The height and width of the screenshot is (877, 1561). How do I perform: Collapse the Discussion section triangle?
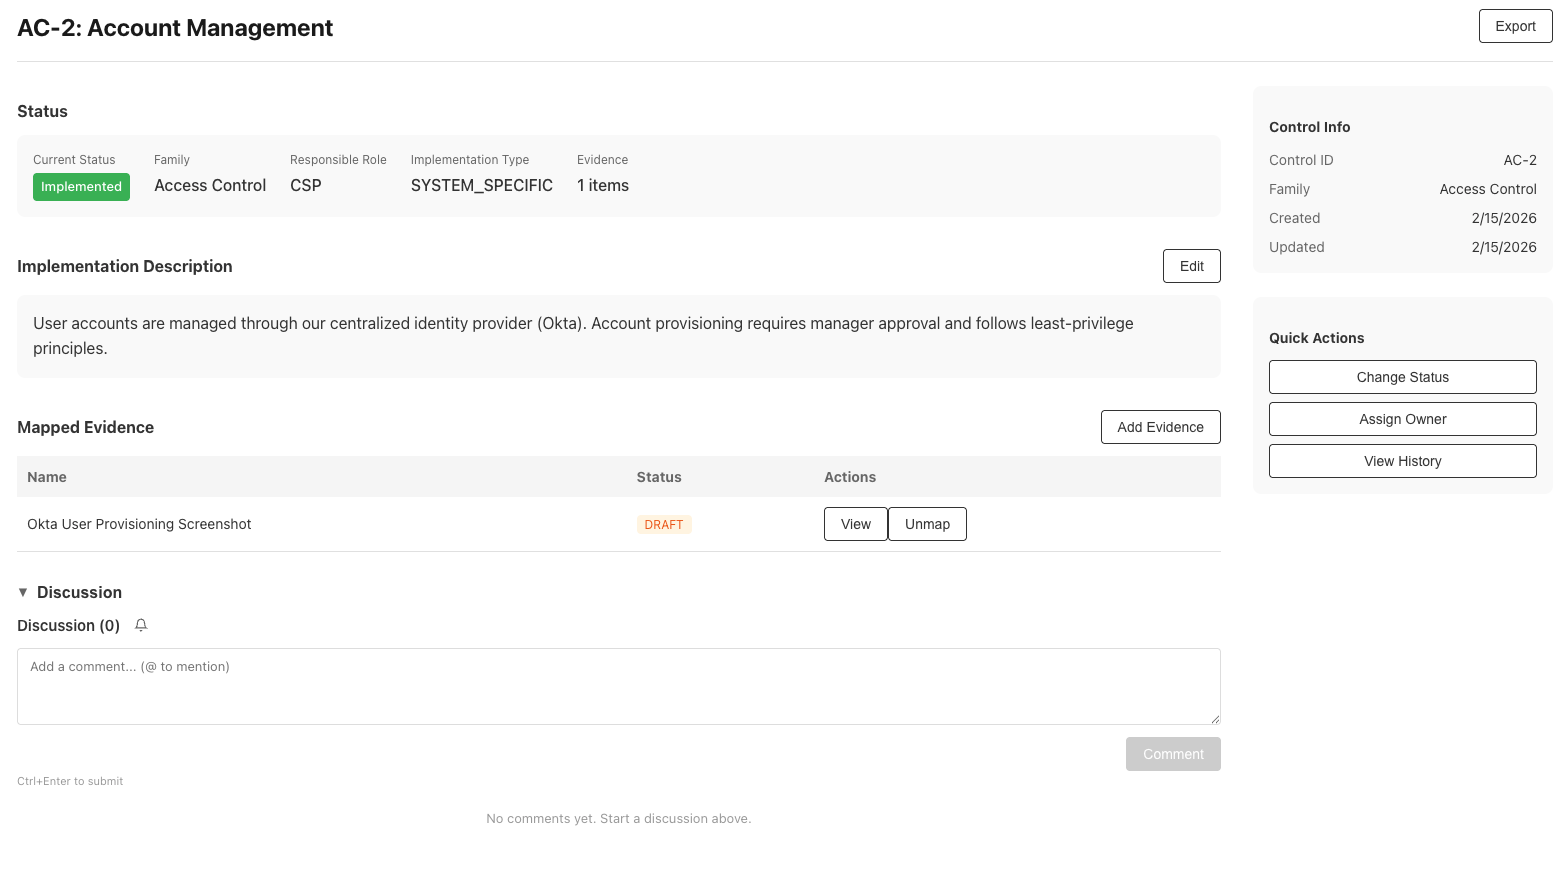point(22,591)
